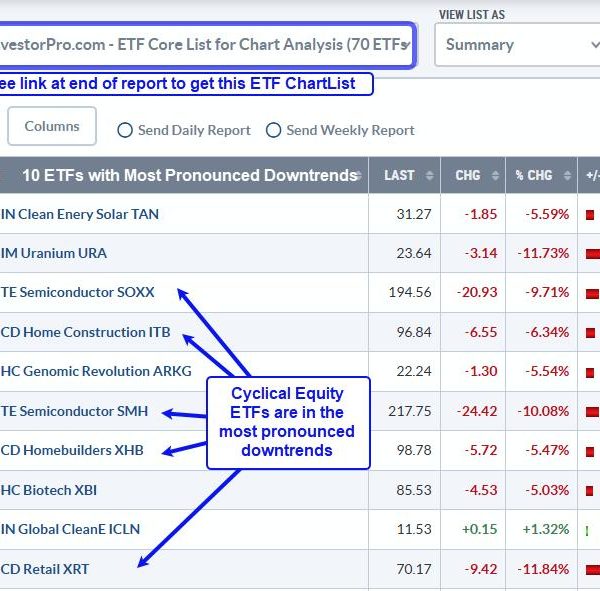Click the green change bar for ICLN
The width and height of the screenshot is (600, 591).
click(587, 531)
